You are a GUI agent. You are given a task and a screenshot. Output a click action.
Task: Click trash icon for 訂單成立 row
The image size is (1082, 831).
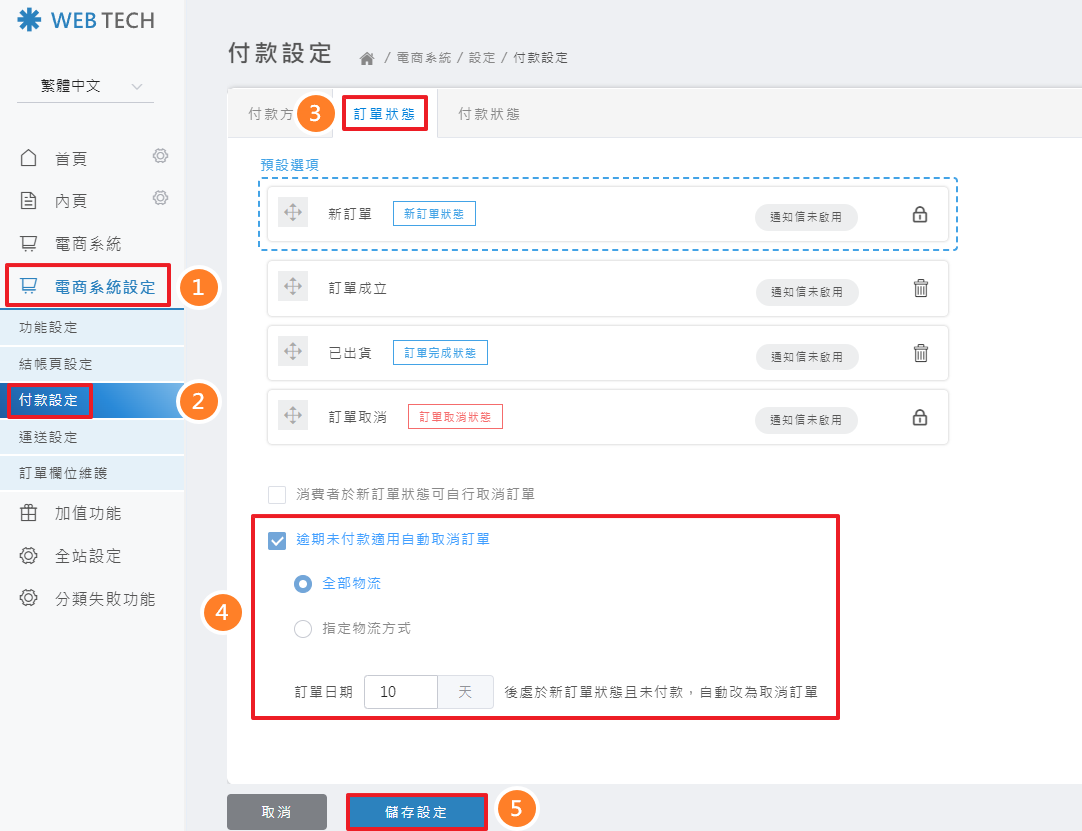[x=921, y=288]
